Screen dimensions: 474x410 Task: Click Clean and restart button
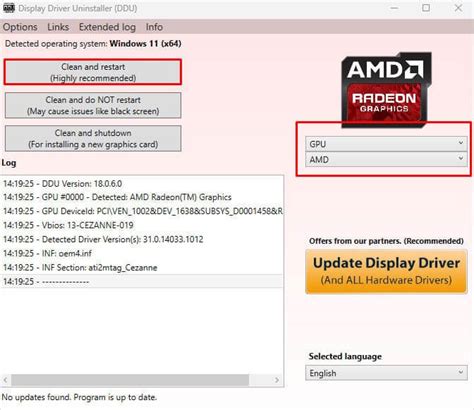tap(93, 72)
